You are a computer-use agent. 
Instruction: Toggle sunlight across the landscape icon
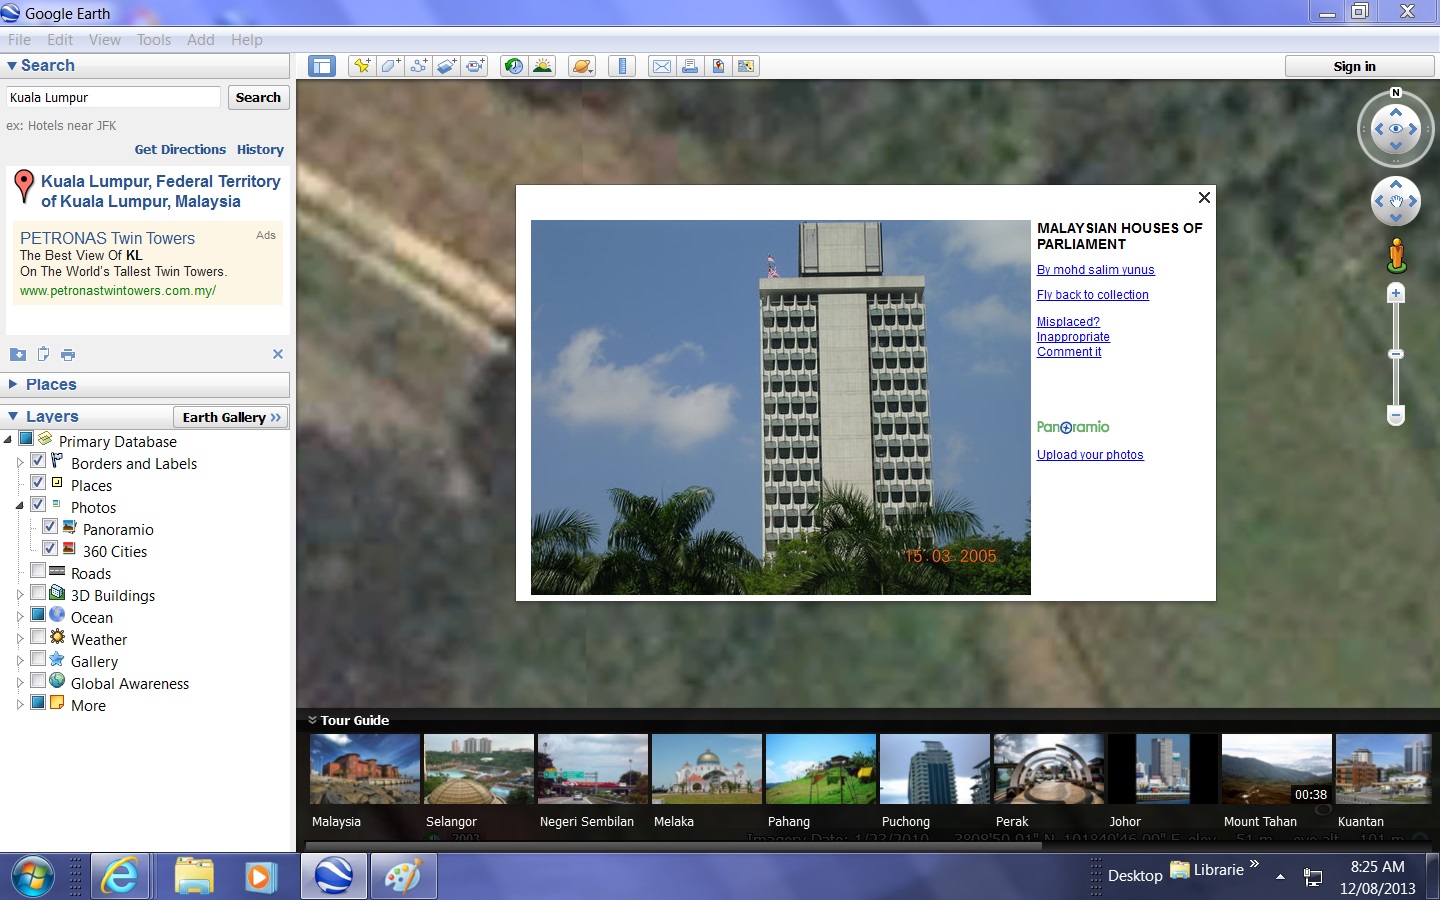(542, 66)
